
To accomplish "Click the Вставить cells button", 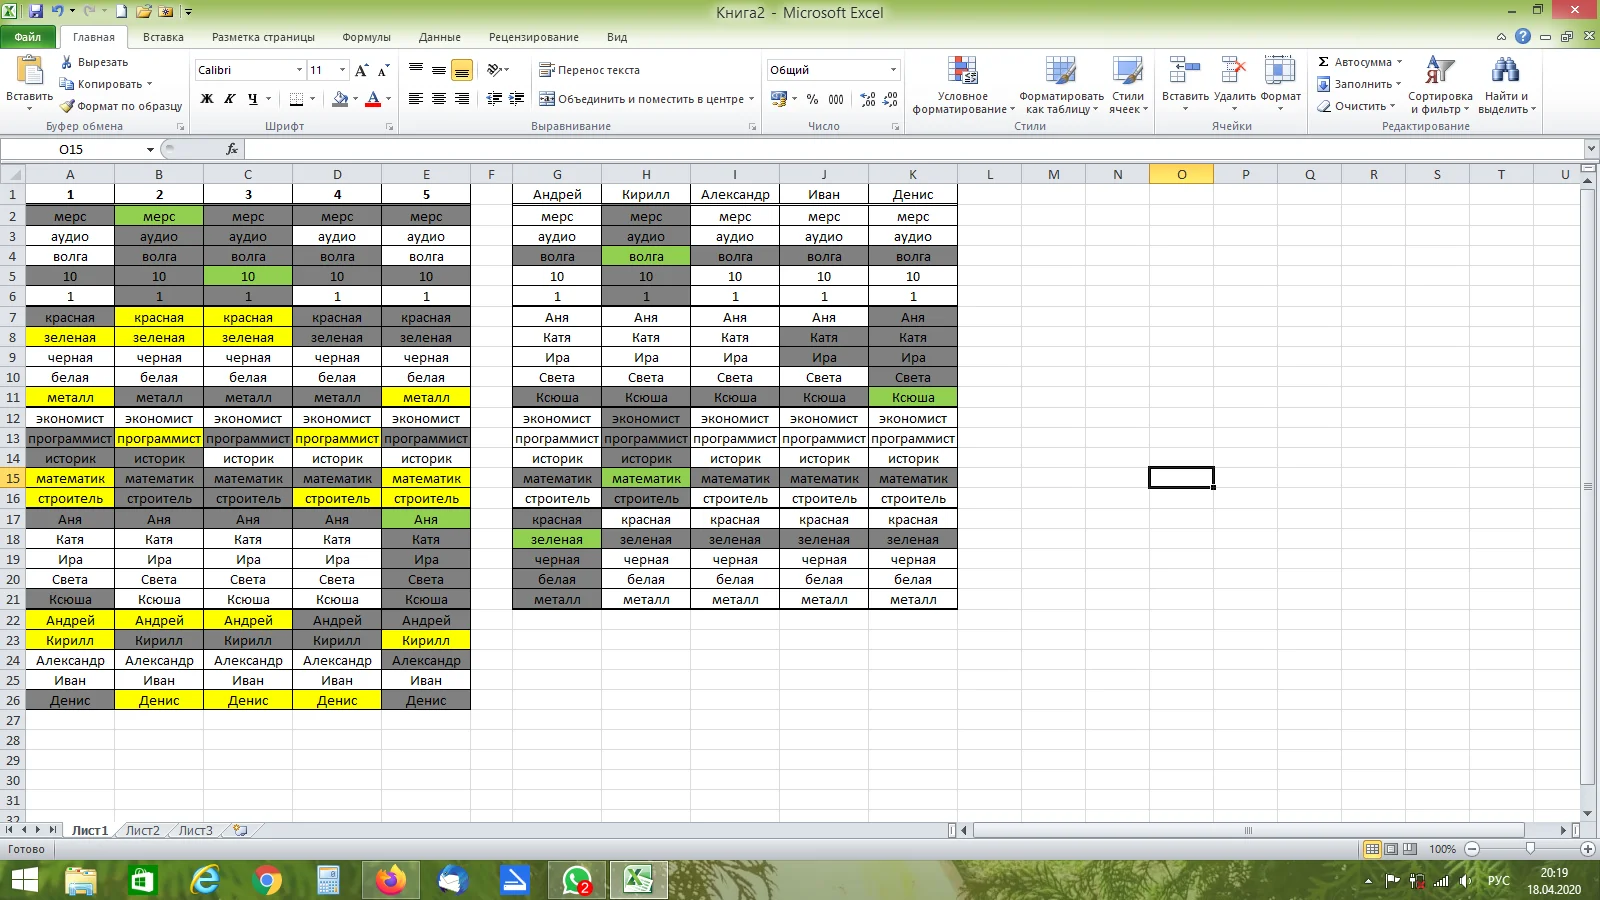I will [1185, 85].
